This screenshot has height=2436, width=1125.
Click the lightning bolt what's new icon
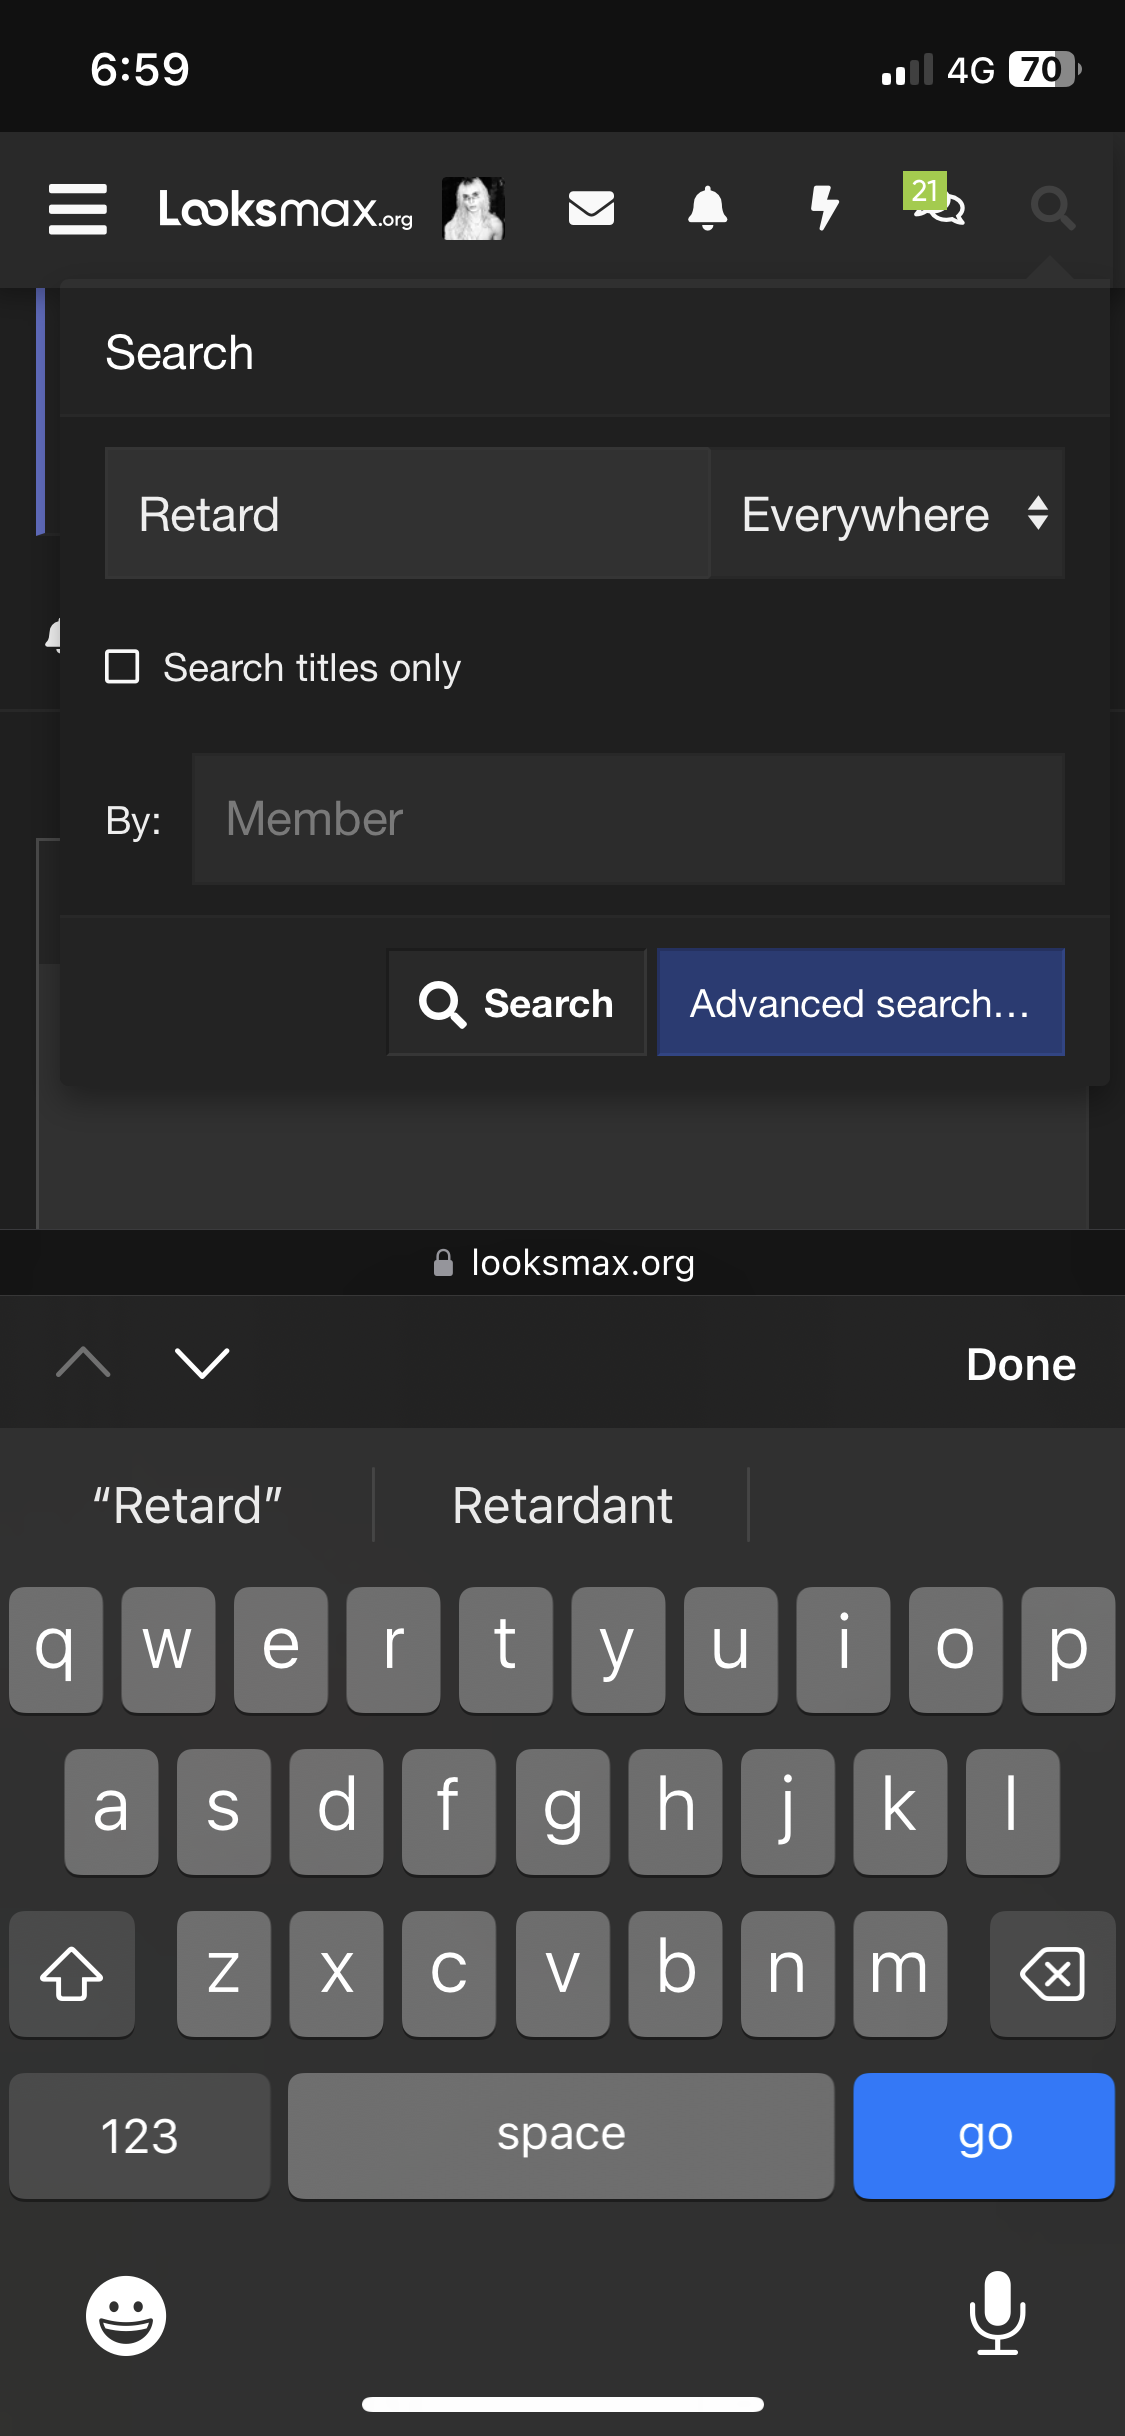(824, 208)
